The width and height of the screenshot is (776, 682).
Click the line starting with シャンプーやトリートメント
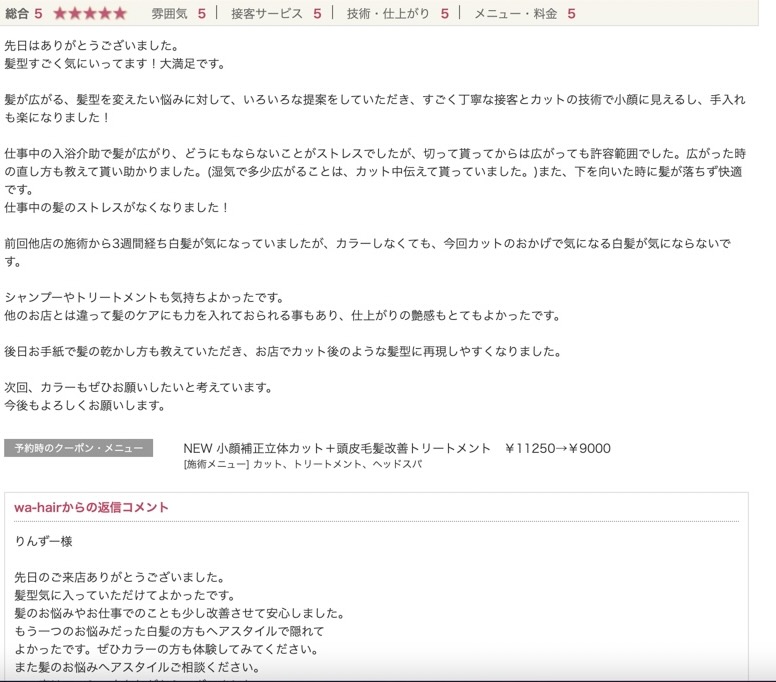pos(145,297)
